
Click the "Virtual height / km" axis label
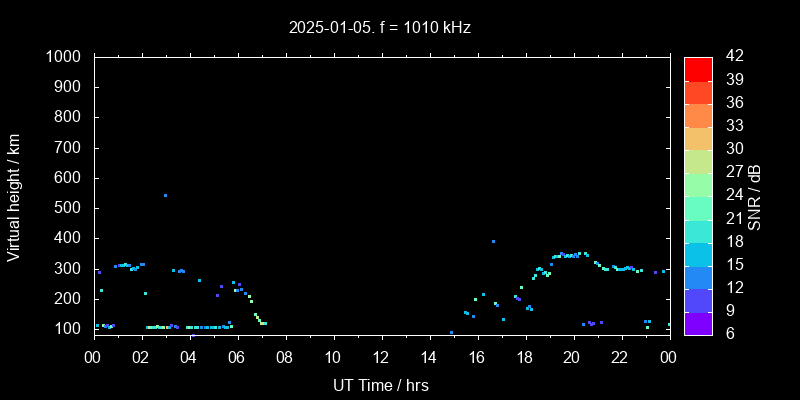tap(14, 196)
